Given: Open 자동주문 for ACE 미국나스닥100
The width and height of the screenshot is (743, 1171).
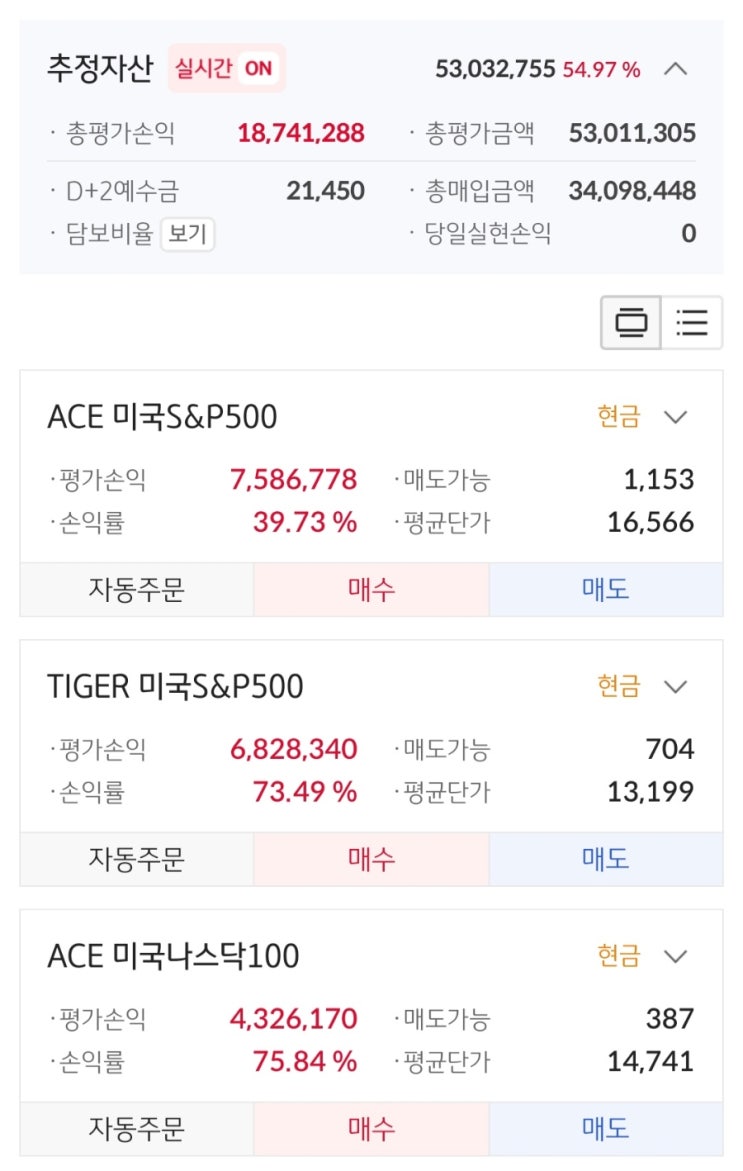Looking at the screenshot, I should pos(137,1129).
